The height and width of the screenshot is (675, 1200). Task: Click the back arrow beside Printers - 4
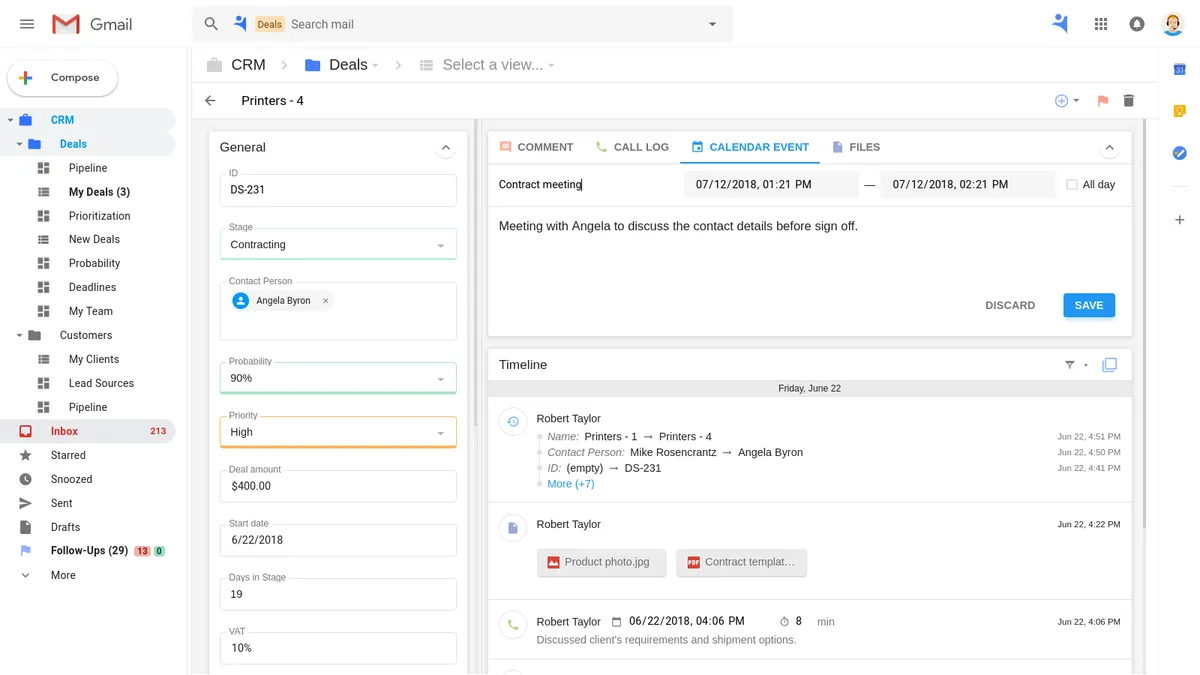click(x=210, y=101)
